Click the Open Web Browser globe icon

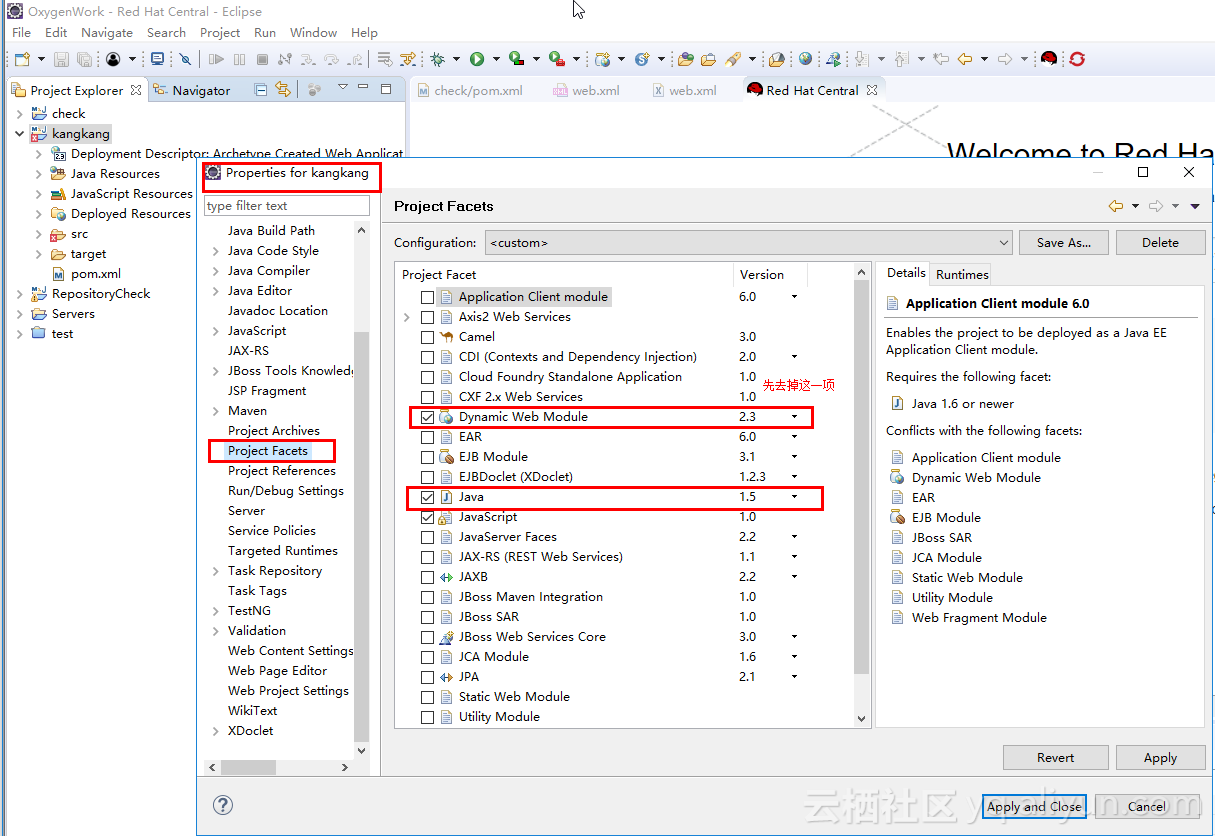(x=805, y=59)
